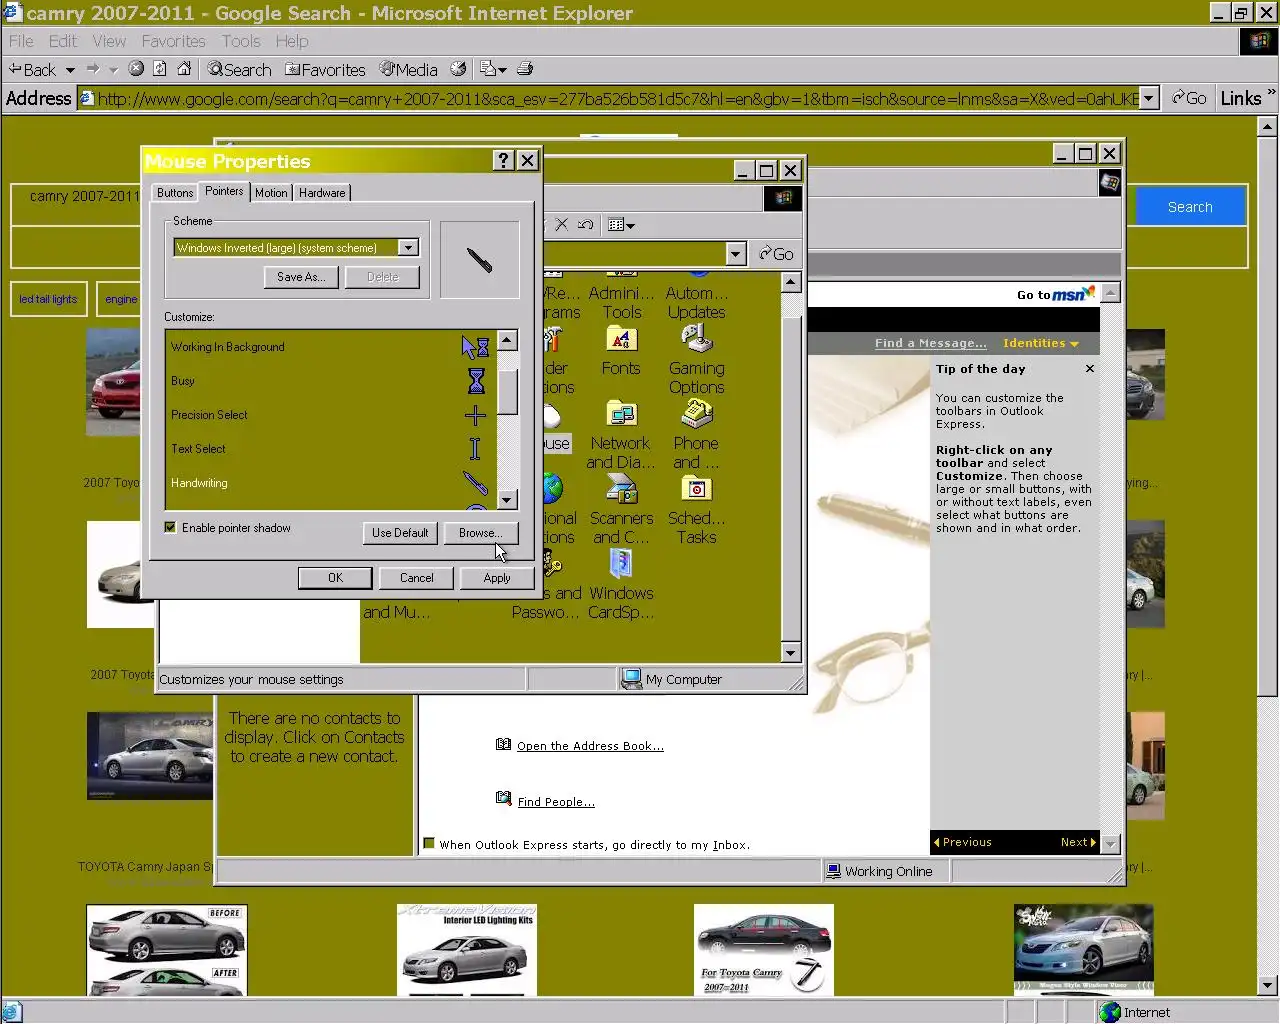Open the Media bar in Internet Explorer

click(408, 69)
